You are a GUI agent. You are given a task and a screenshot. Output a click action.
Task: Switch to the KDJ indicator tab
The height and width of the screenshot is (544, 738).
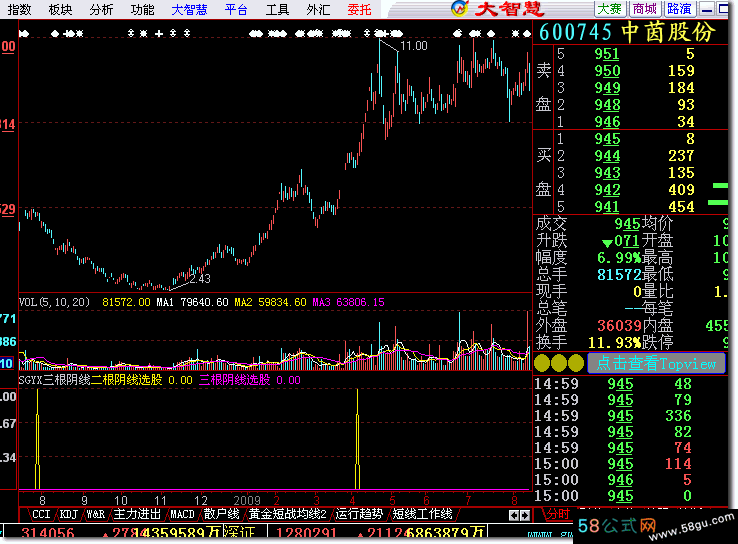(69, 514)
